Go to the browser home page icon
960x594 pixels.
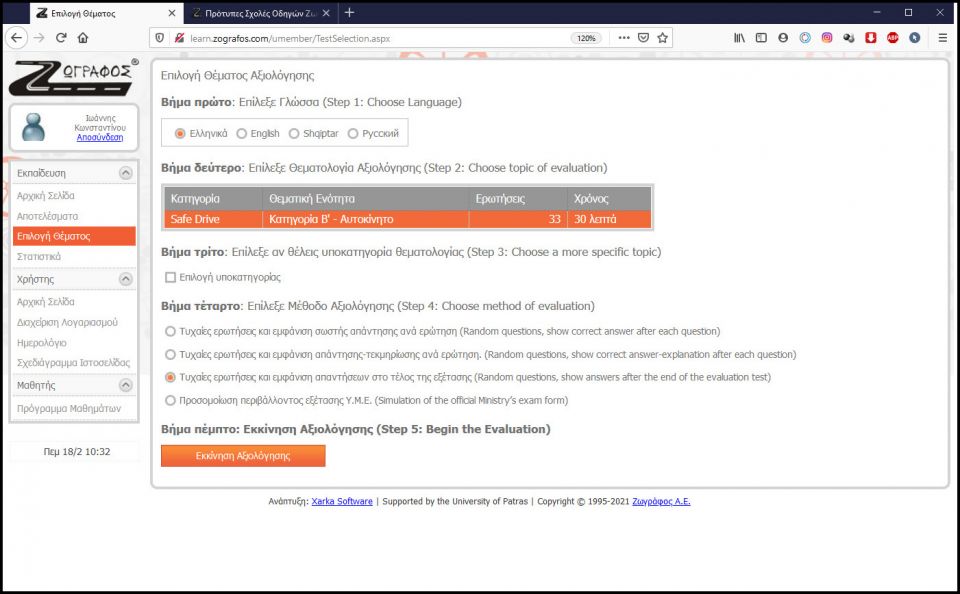83,38
